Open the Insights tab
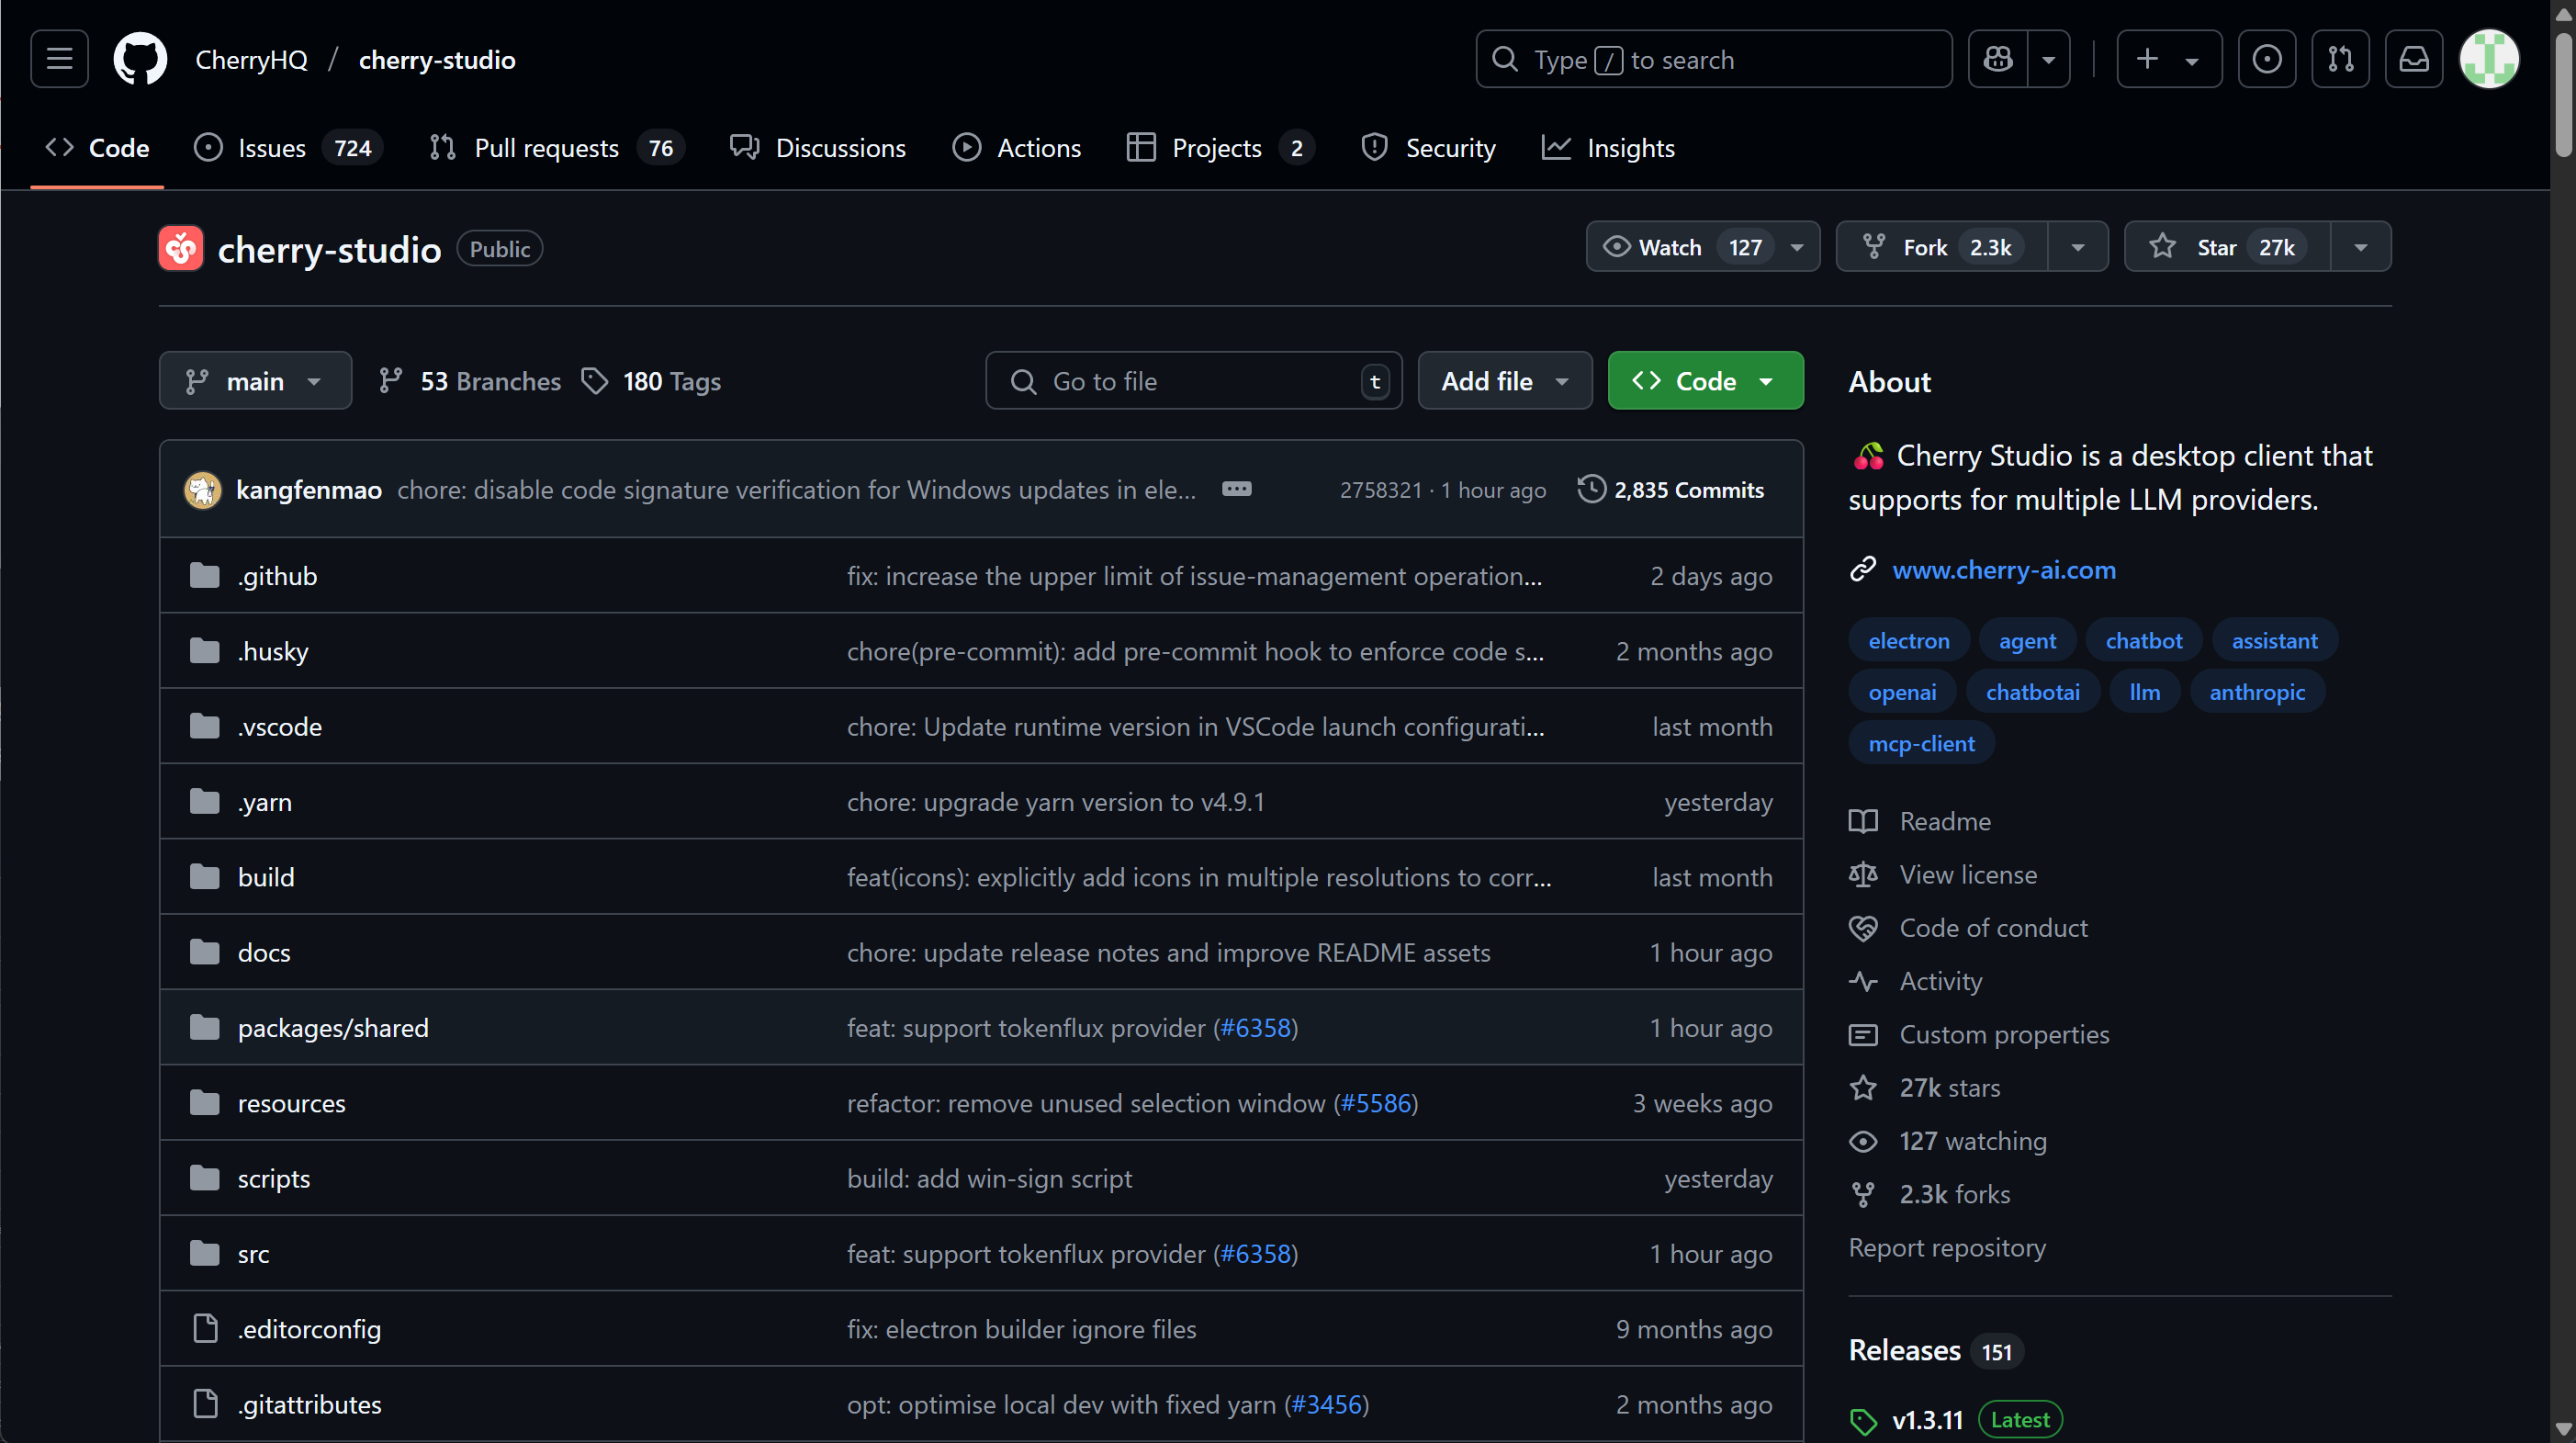The height and width of the screenshot is (1443, 2576). point(1608,148)
